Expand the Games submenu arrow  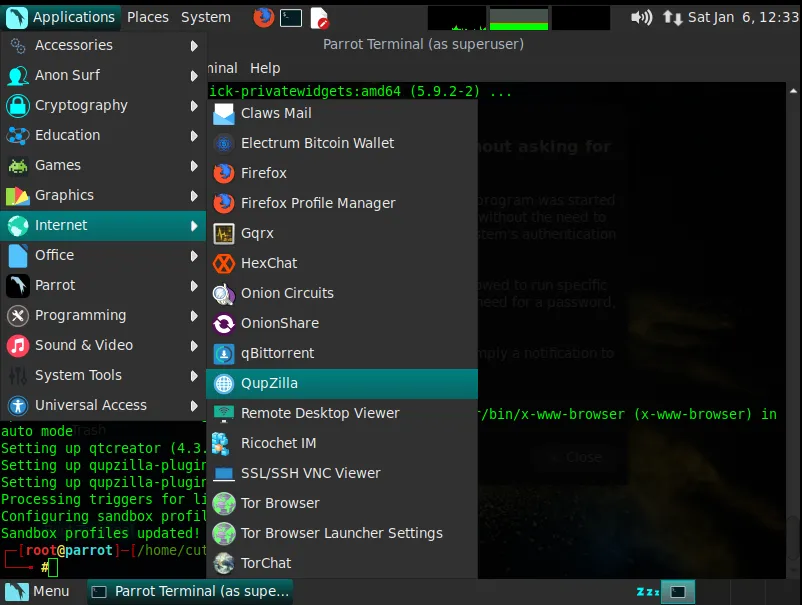coord(194,166)
